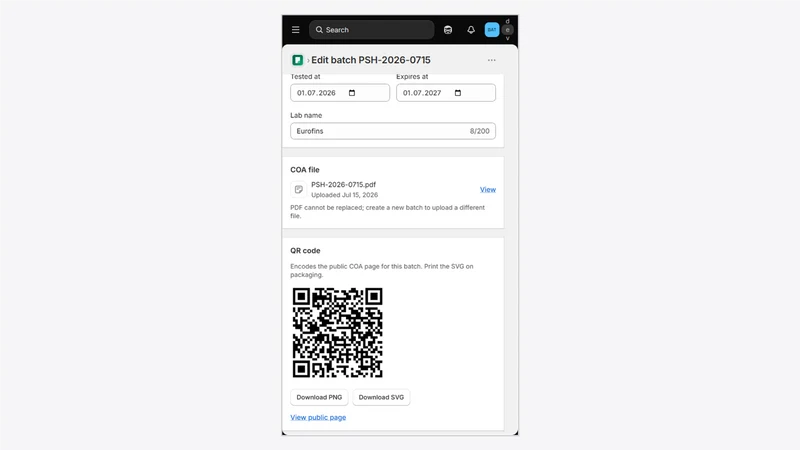Click the PSH-2026-0715.pdf file name
This screenshot has width=800, height=450.
click(343, 185)
